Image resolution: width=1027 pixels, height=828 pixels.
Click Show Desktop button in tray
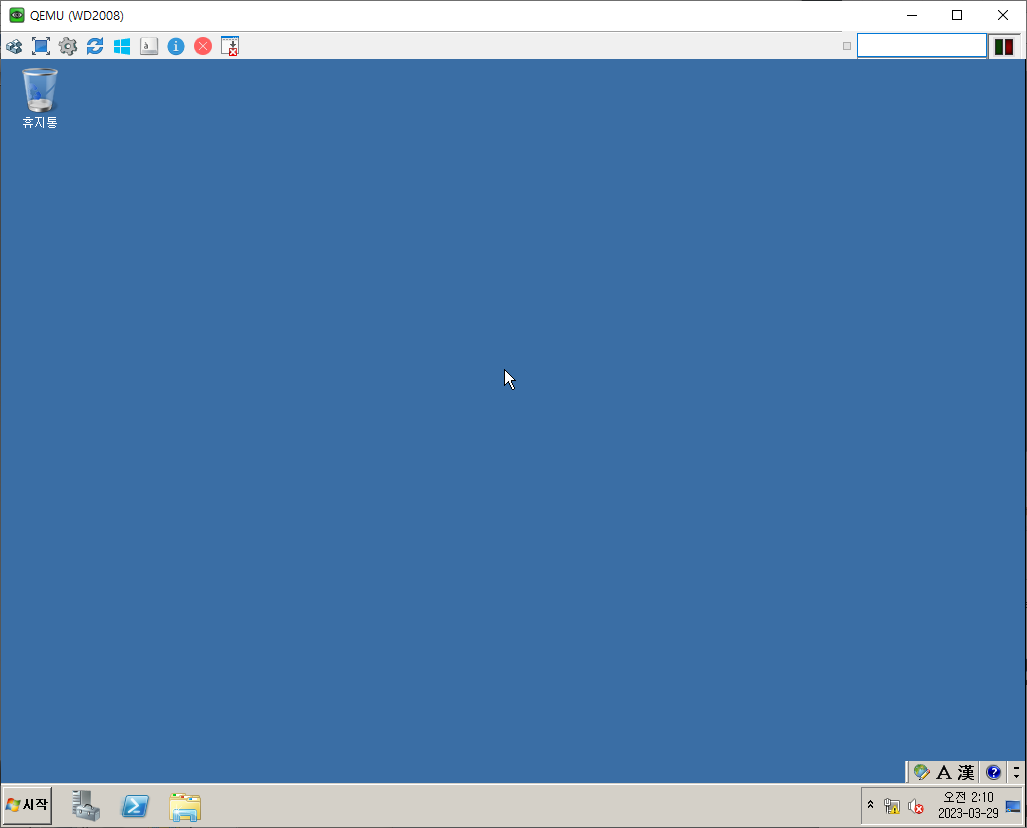pos(1013,806)
